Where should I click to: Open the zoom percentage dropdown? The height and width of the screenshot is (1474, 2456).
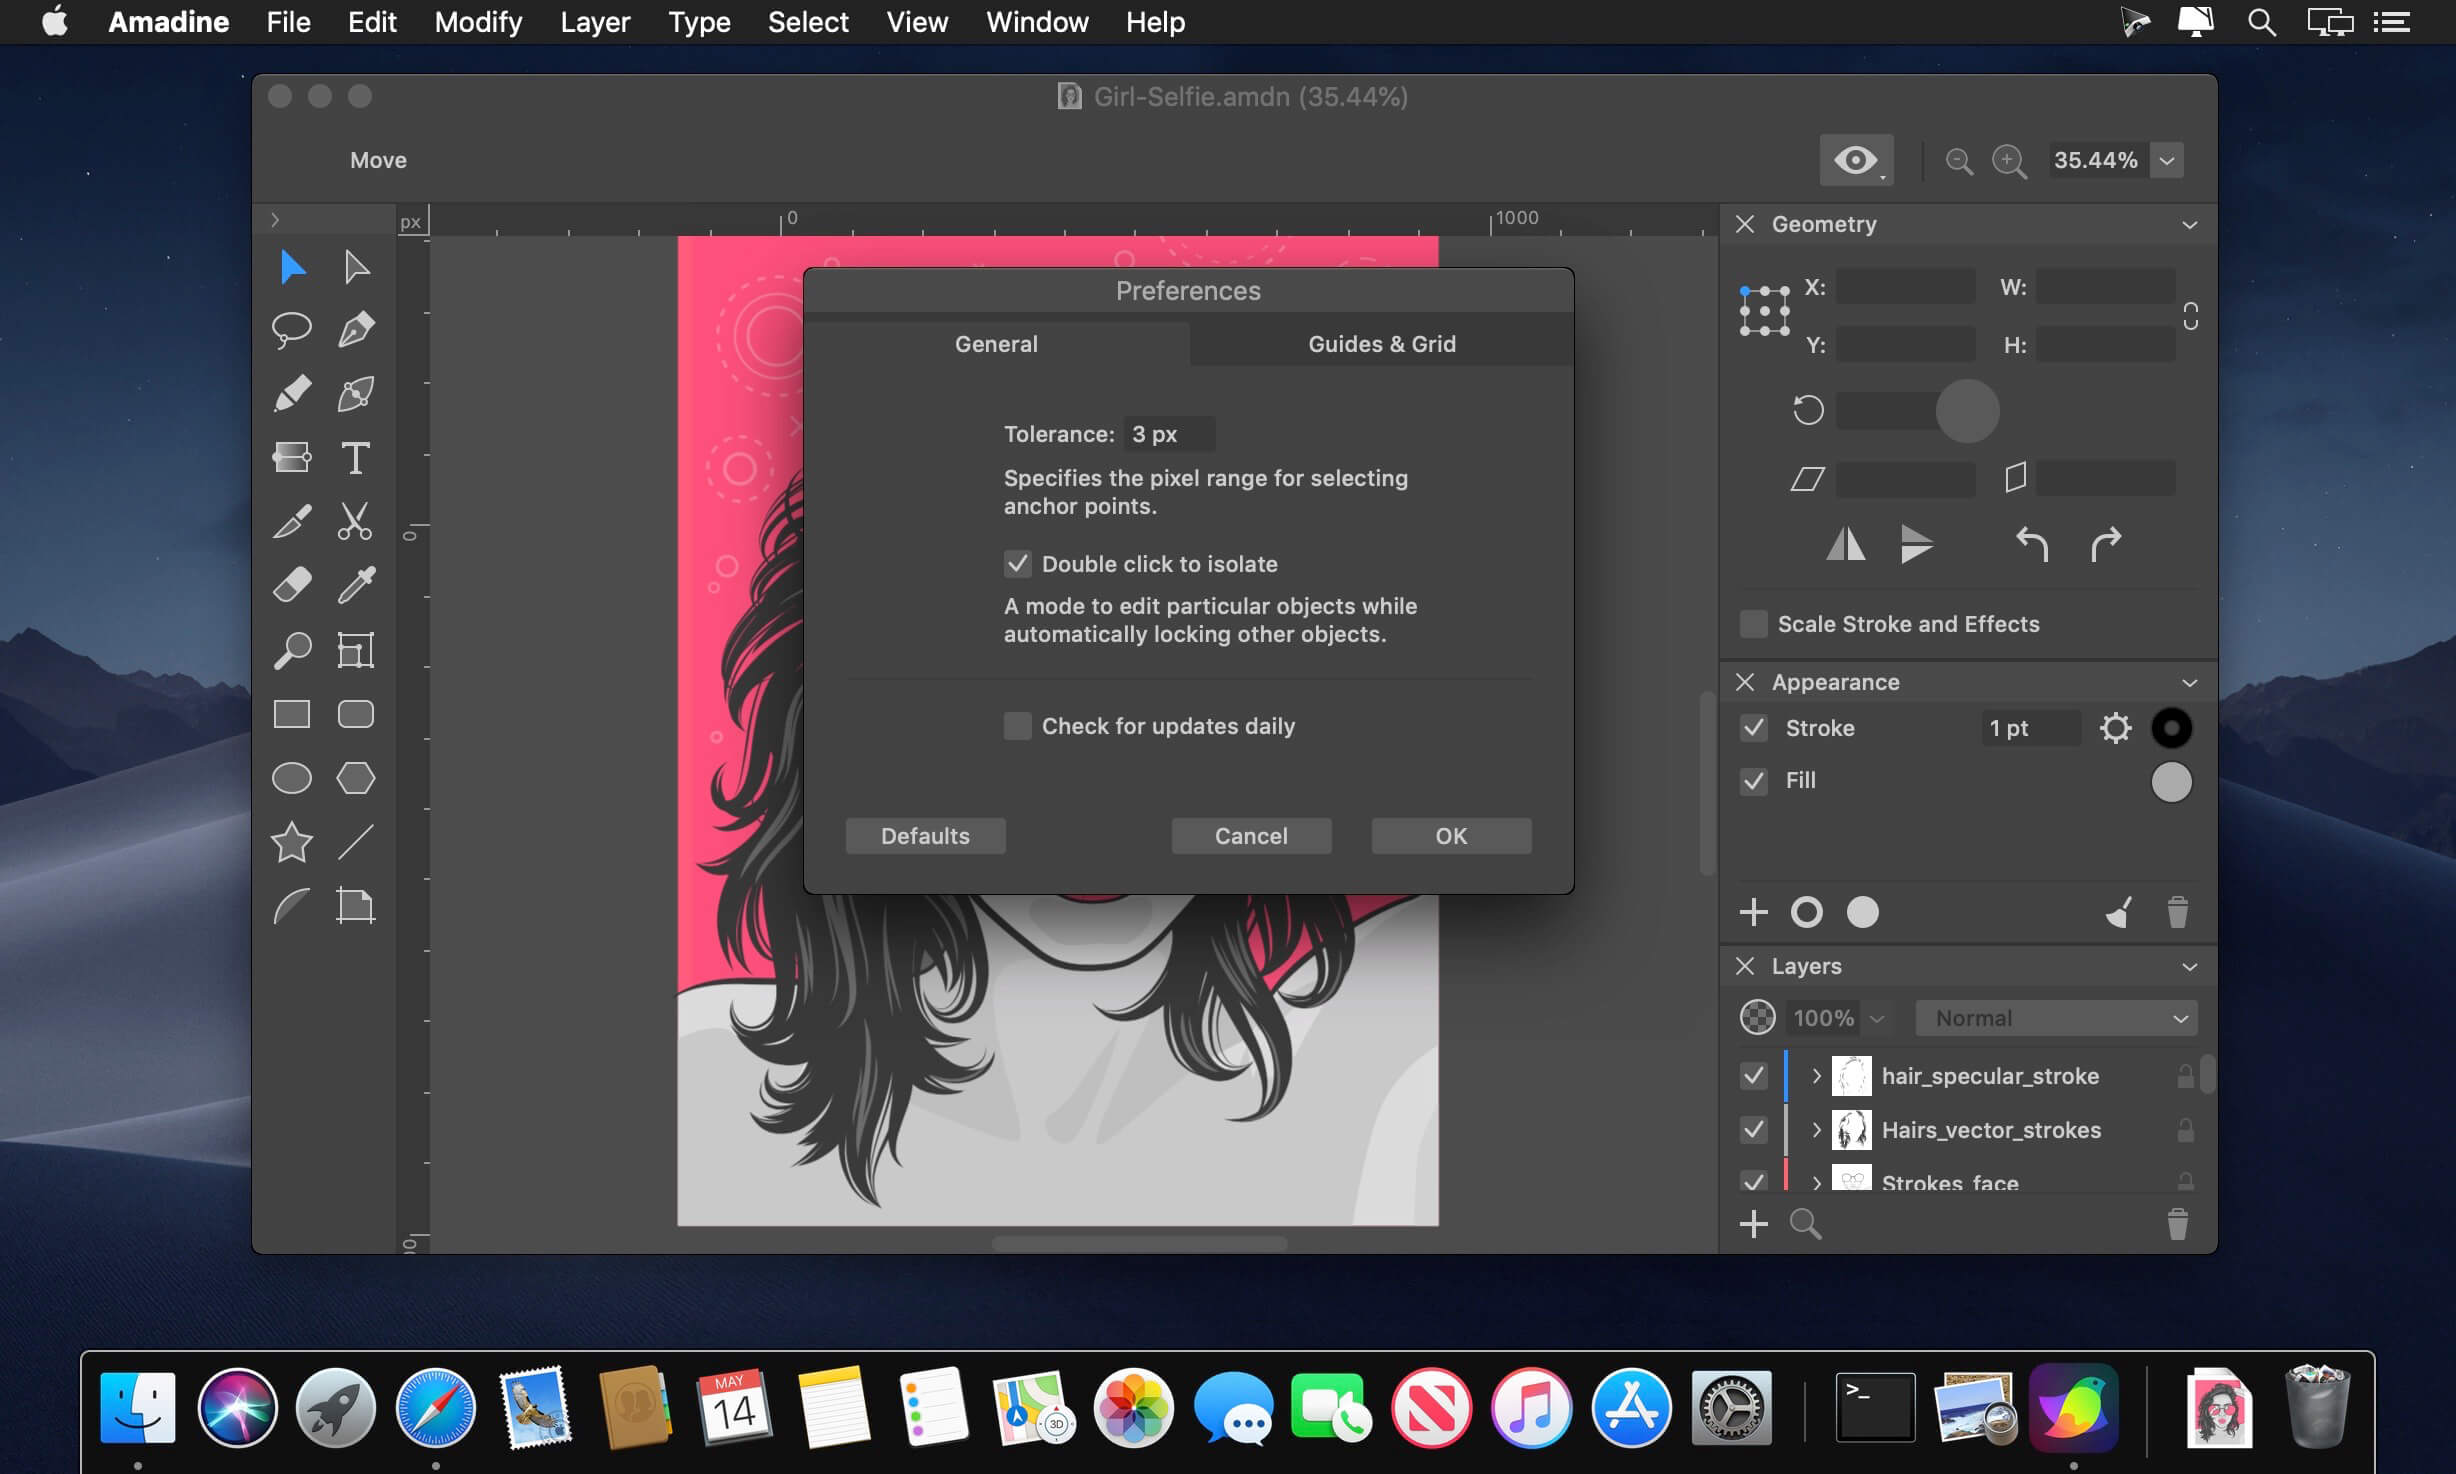[x=2167, y=161]
